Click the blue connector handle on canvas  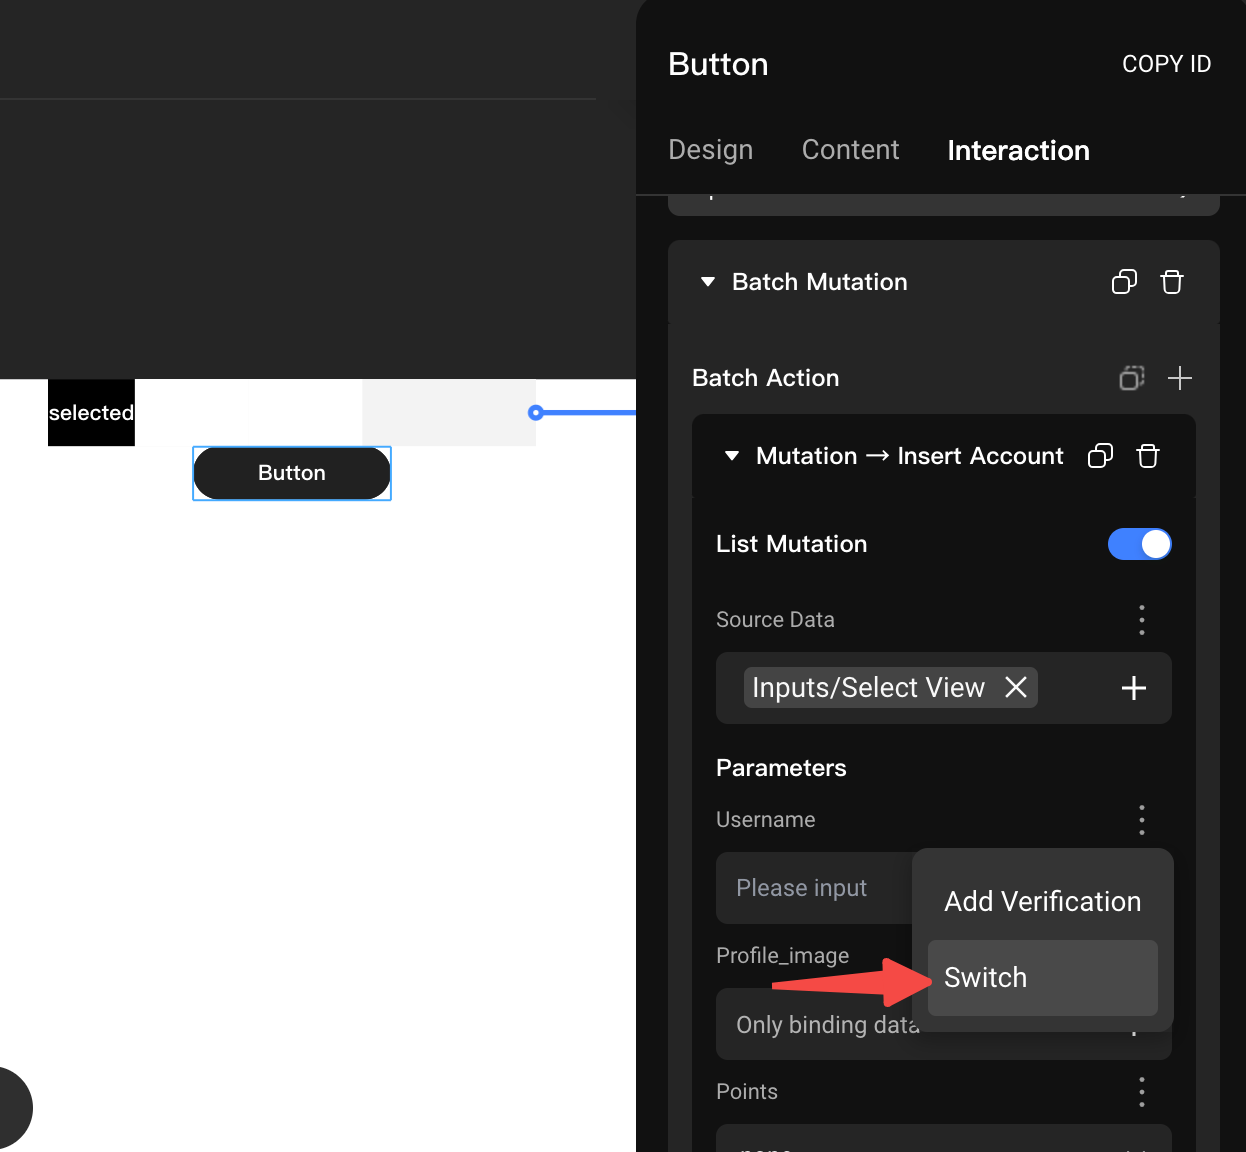pyautogui.click(x=536, y=412)
